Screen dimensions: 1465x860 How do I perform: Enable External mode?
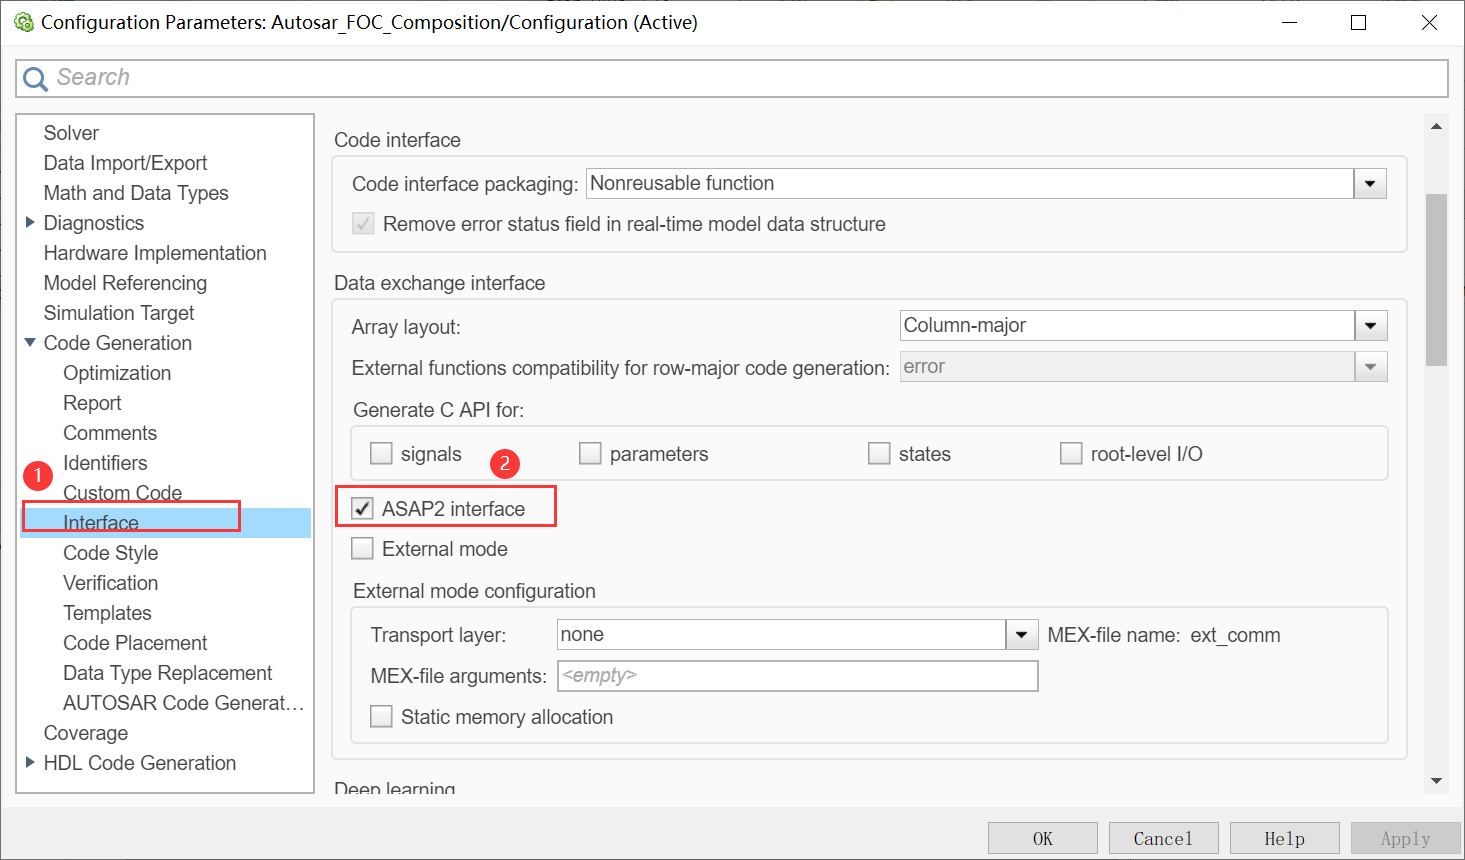[x=362, y=548]
